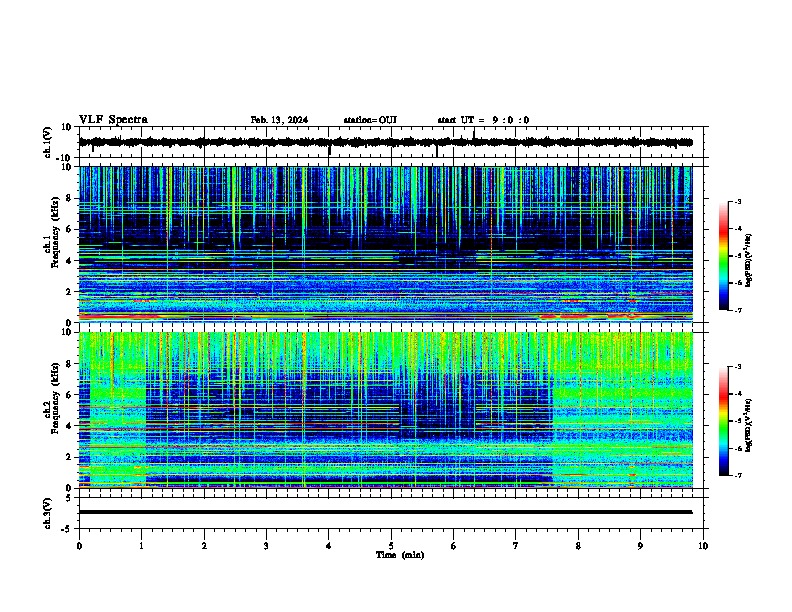The width and height of the screenshot is (792, 612).
Task: Click the "4" kHz tick on ch.2 frequency axis
Action: pos(70,426)
